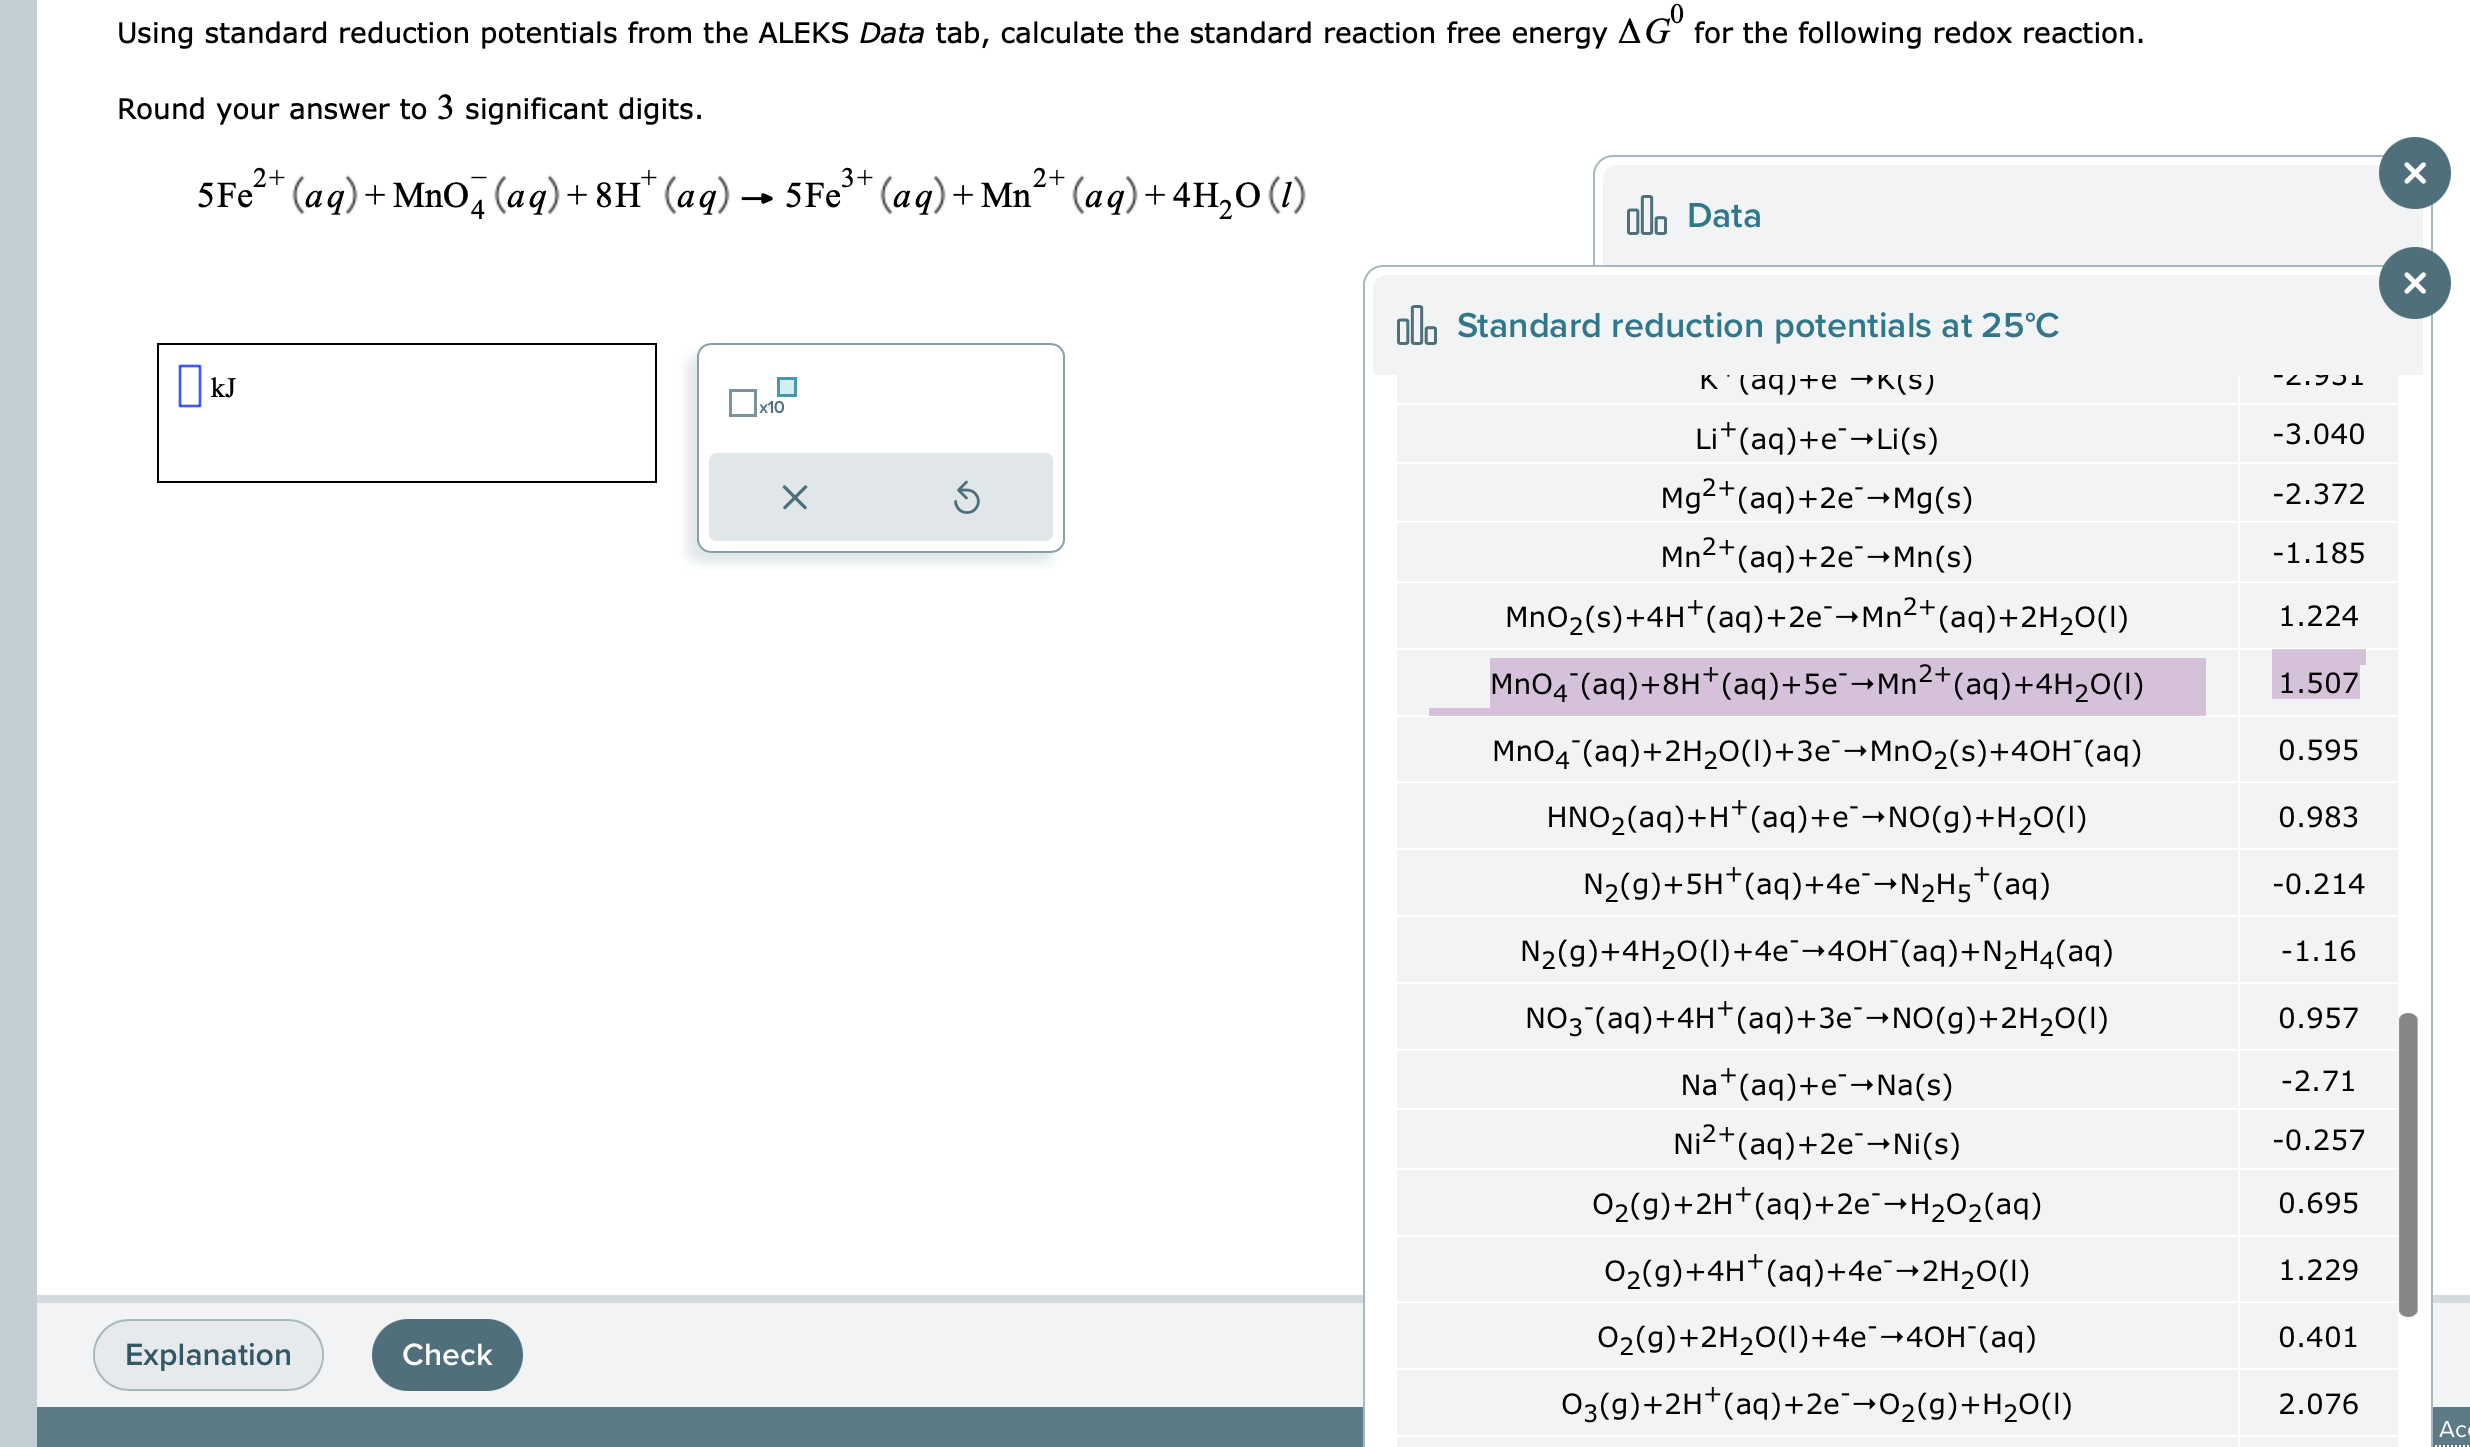Click the undo reset arrow icon
Screen dimensions: 2470x1447
click(x=966, y=497)
